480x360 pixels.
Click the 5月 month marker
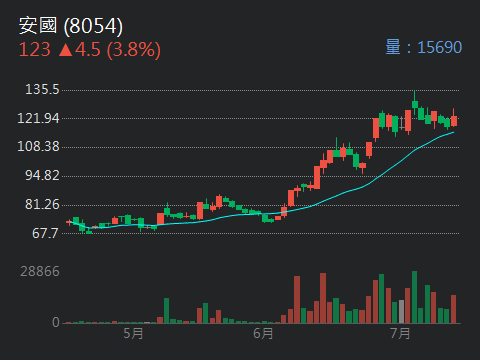coord(133,334)
